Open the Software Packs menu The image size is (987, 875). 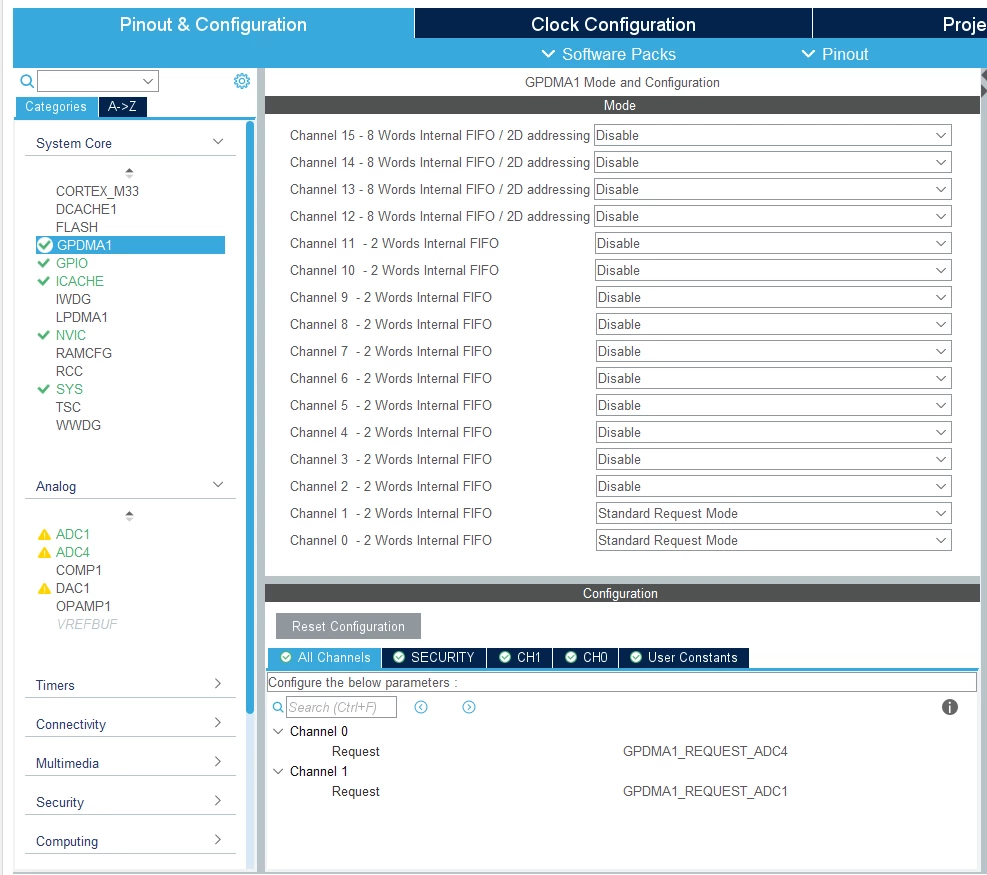point(609,54)
